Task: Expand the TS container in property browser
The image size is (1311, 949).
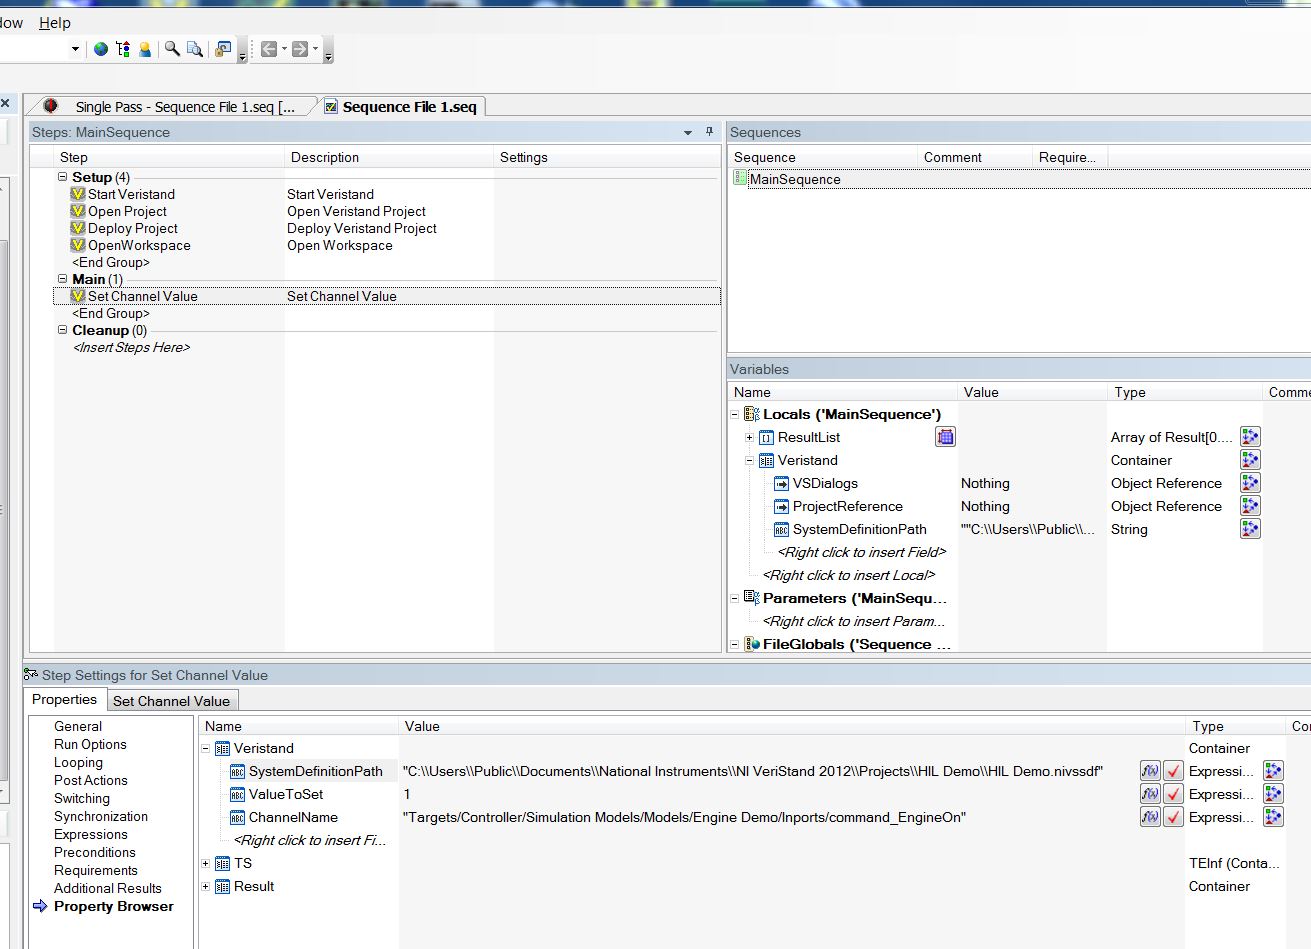Action: (206, 863)
